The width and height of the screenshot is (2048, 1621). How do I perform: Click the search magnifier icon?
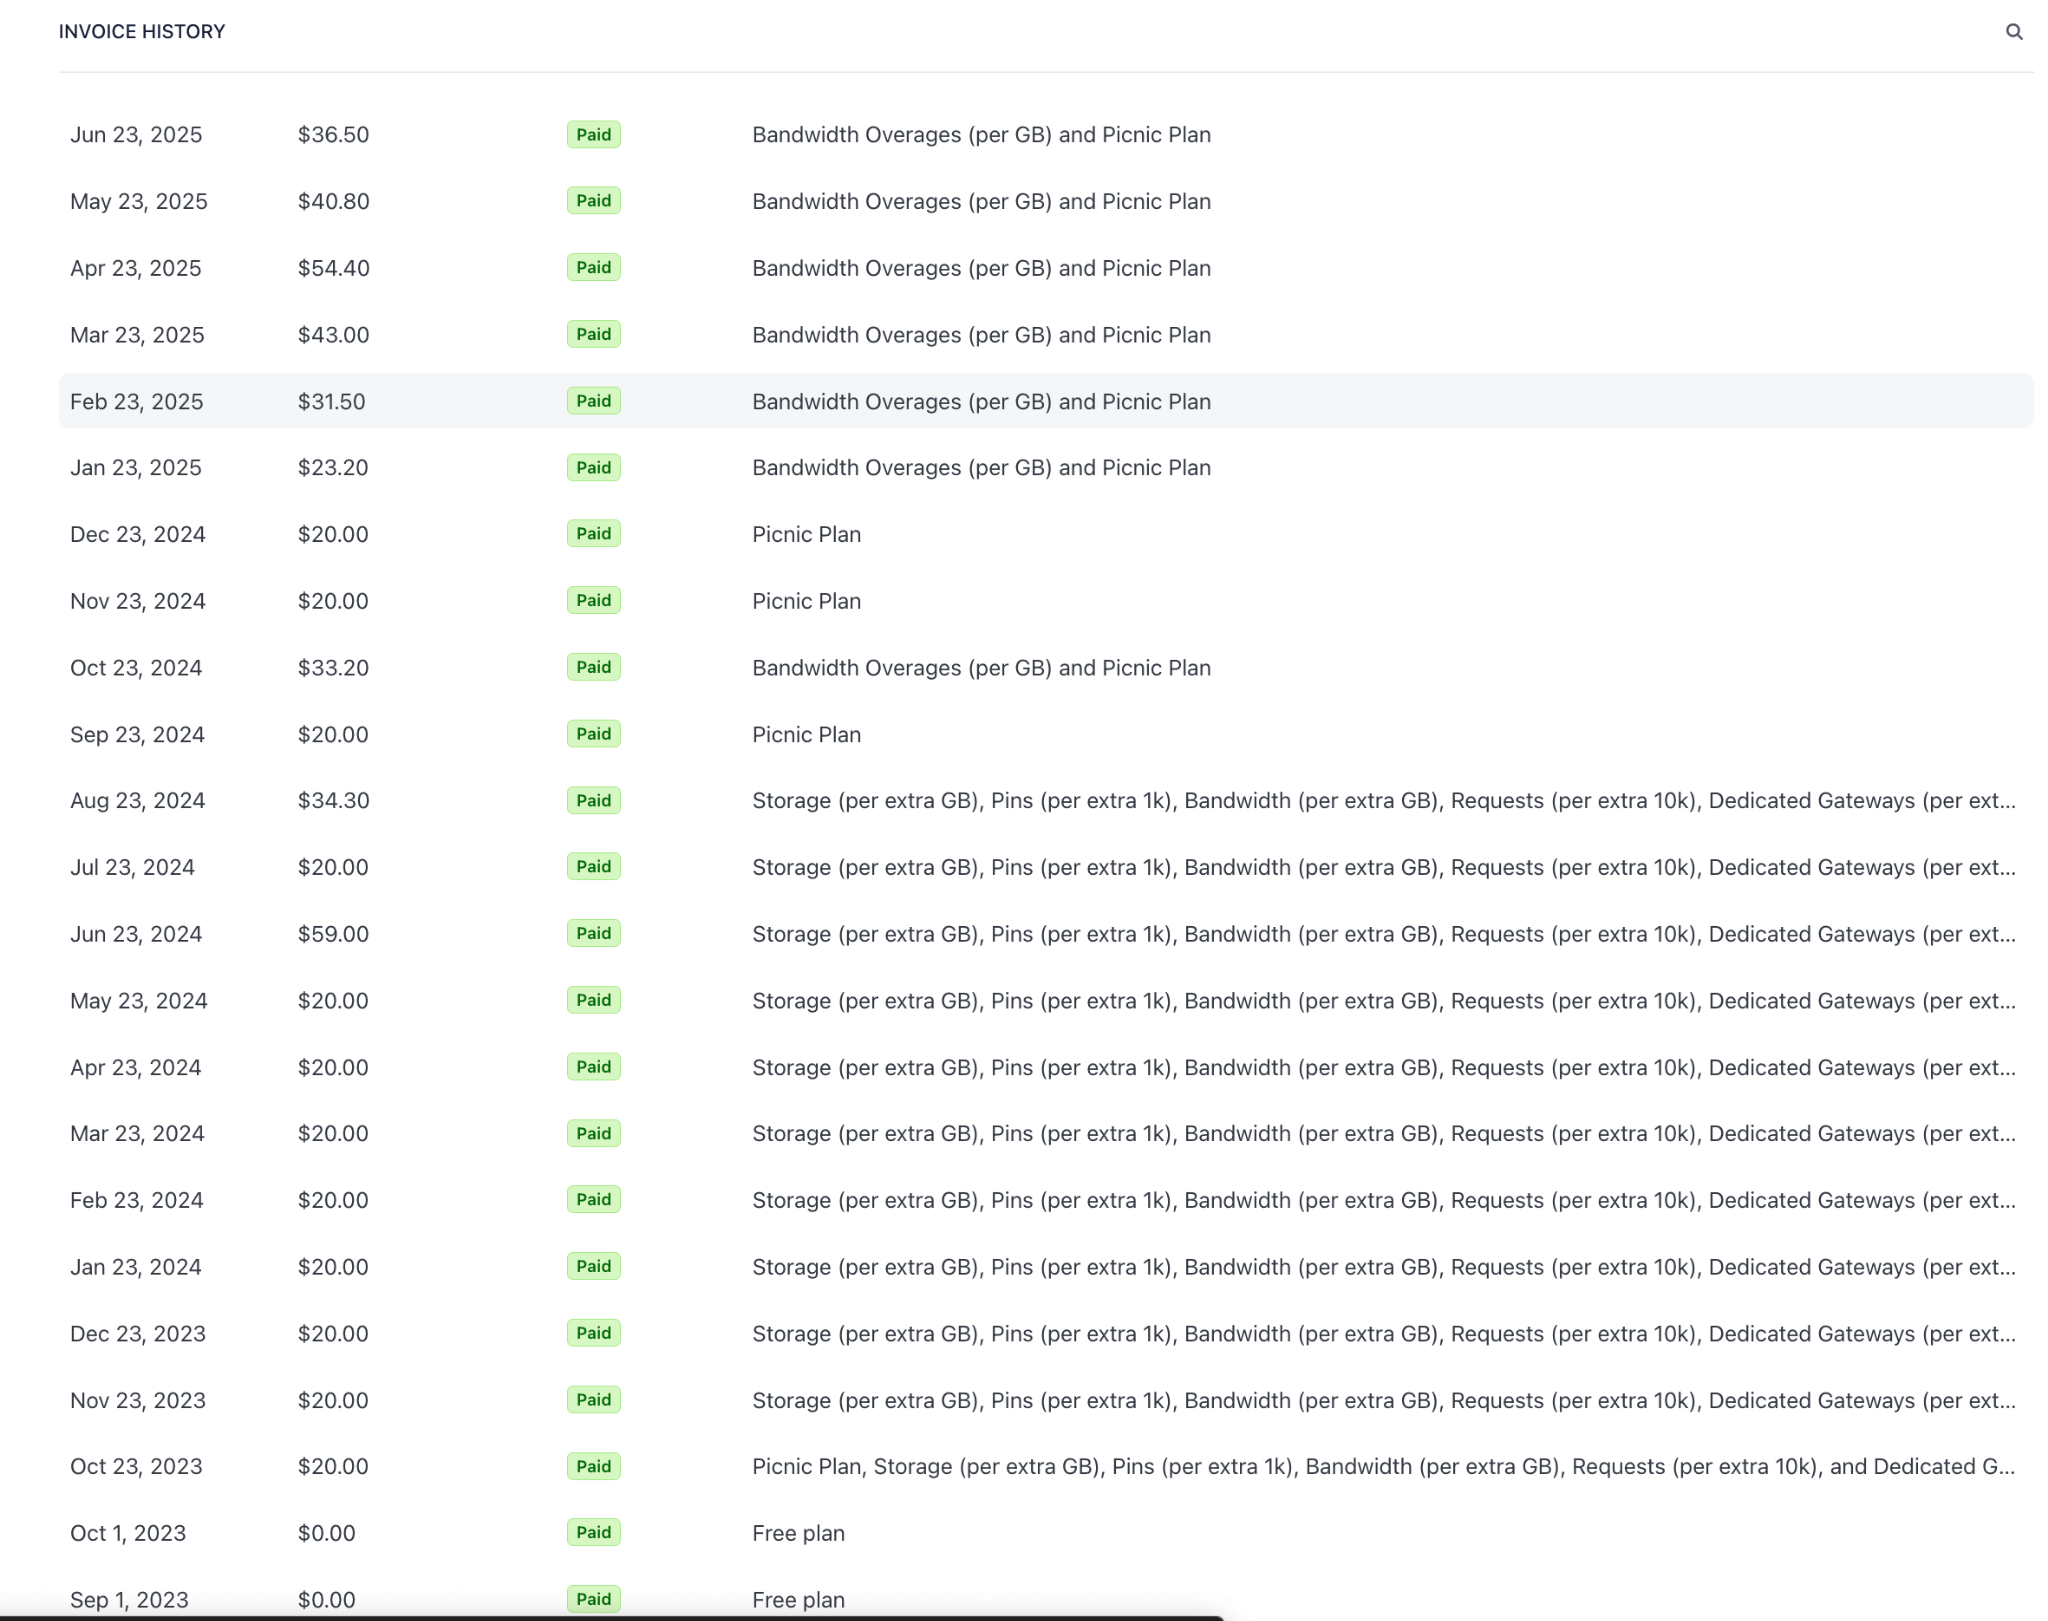tap(2013, 32)
